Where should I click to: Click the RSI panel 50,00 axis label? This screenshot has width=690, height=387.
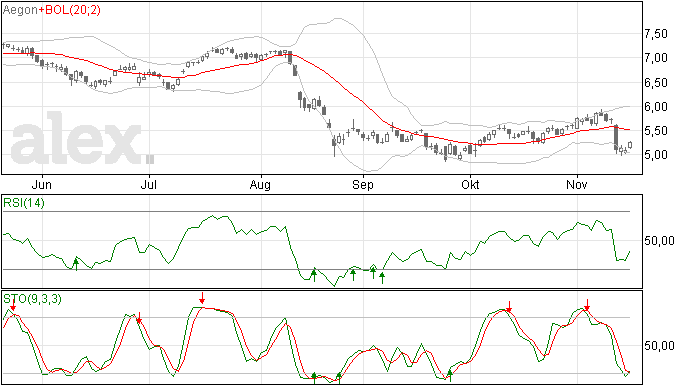[x=659, y=241]
